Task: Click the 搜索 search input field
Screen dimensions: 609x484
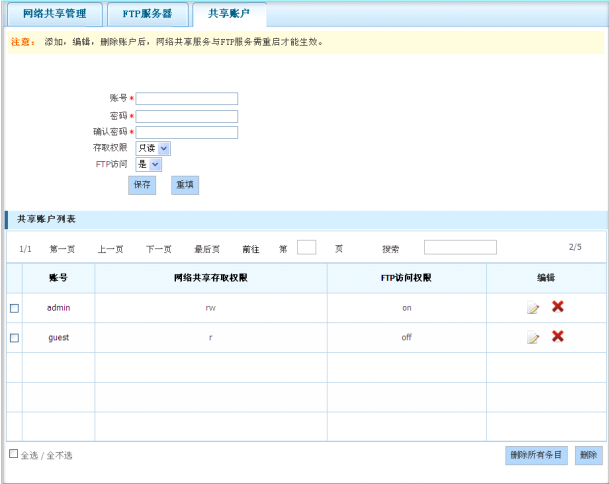Action: (x=460, y=247)
